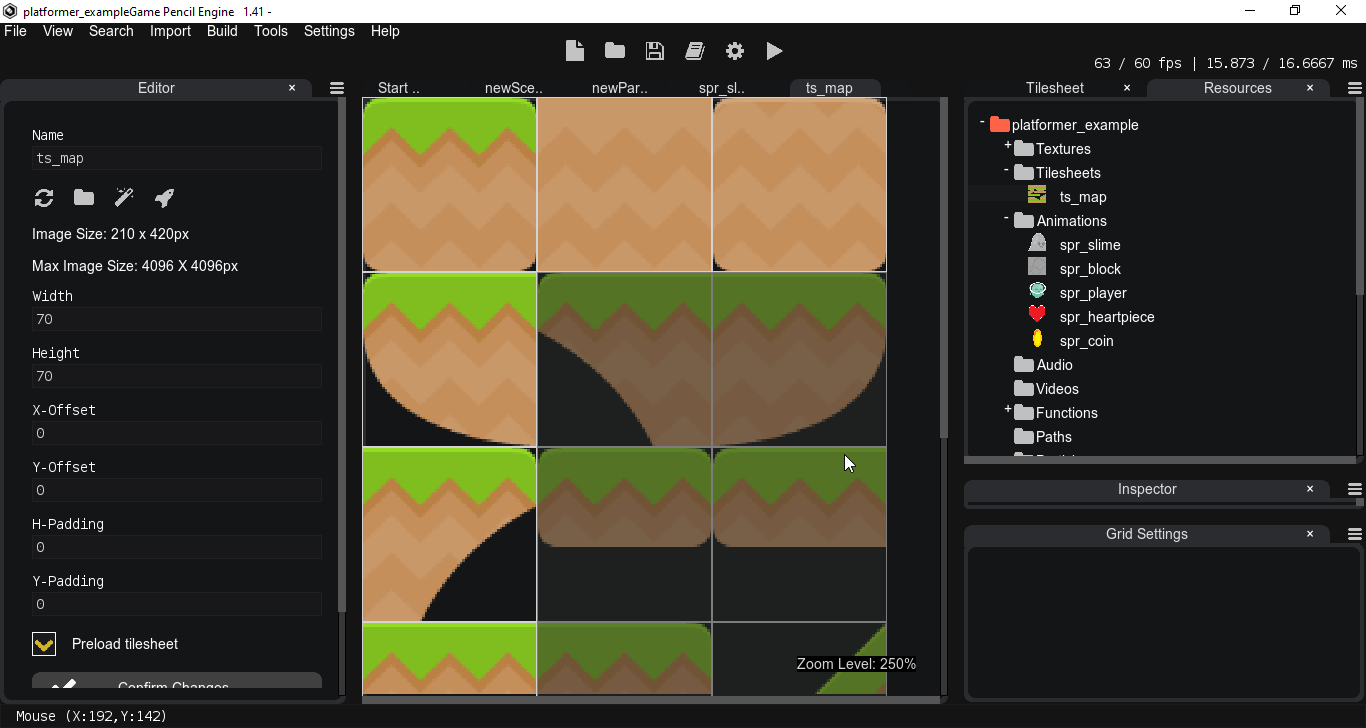Screen dimensions: 1366x728
Task: Click the platformer_example red folder icon
Action: (x=1000, y=125)
